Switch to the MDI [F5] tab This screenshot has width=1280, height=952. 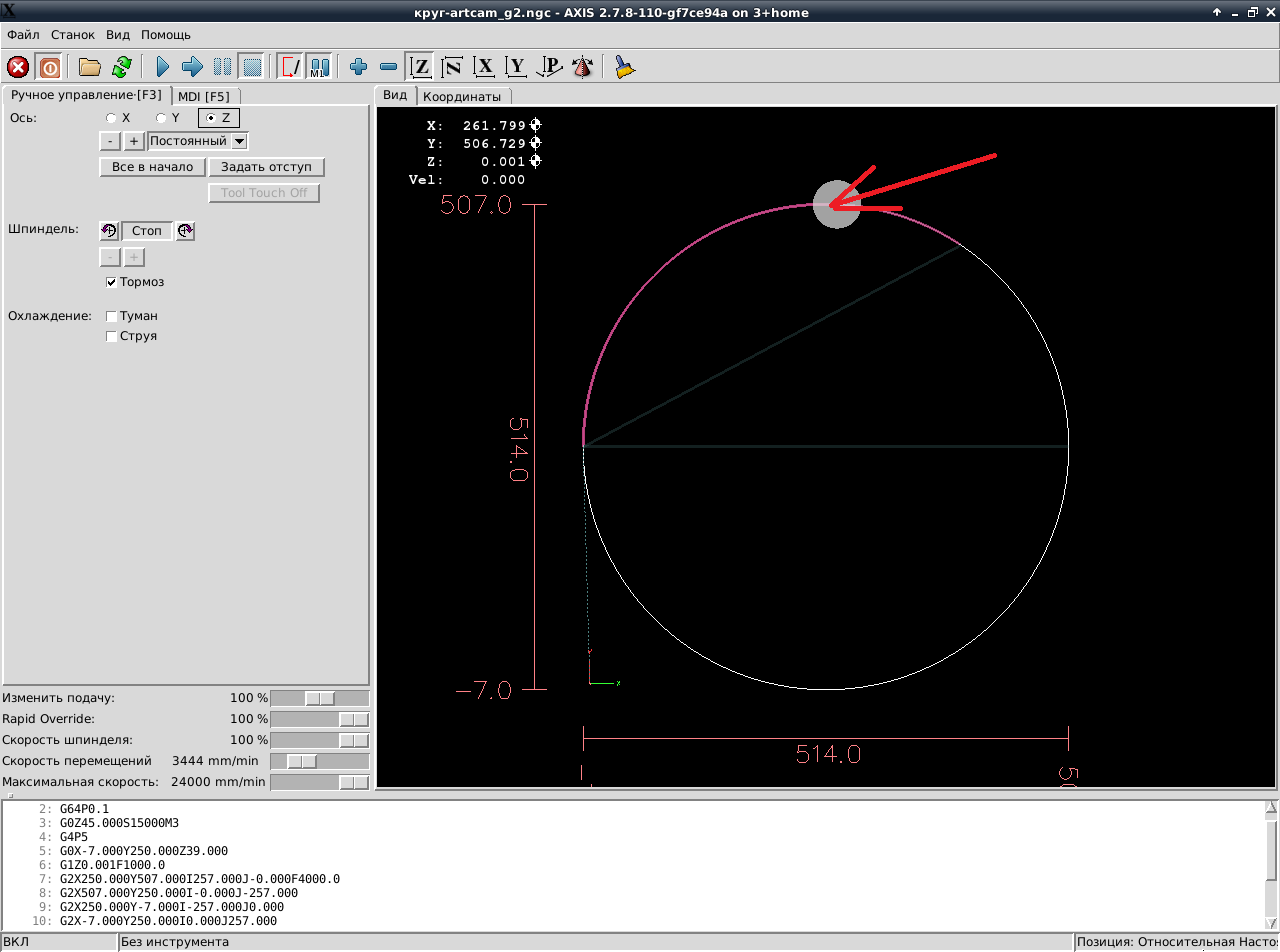204,96
